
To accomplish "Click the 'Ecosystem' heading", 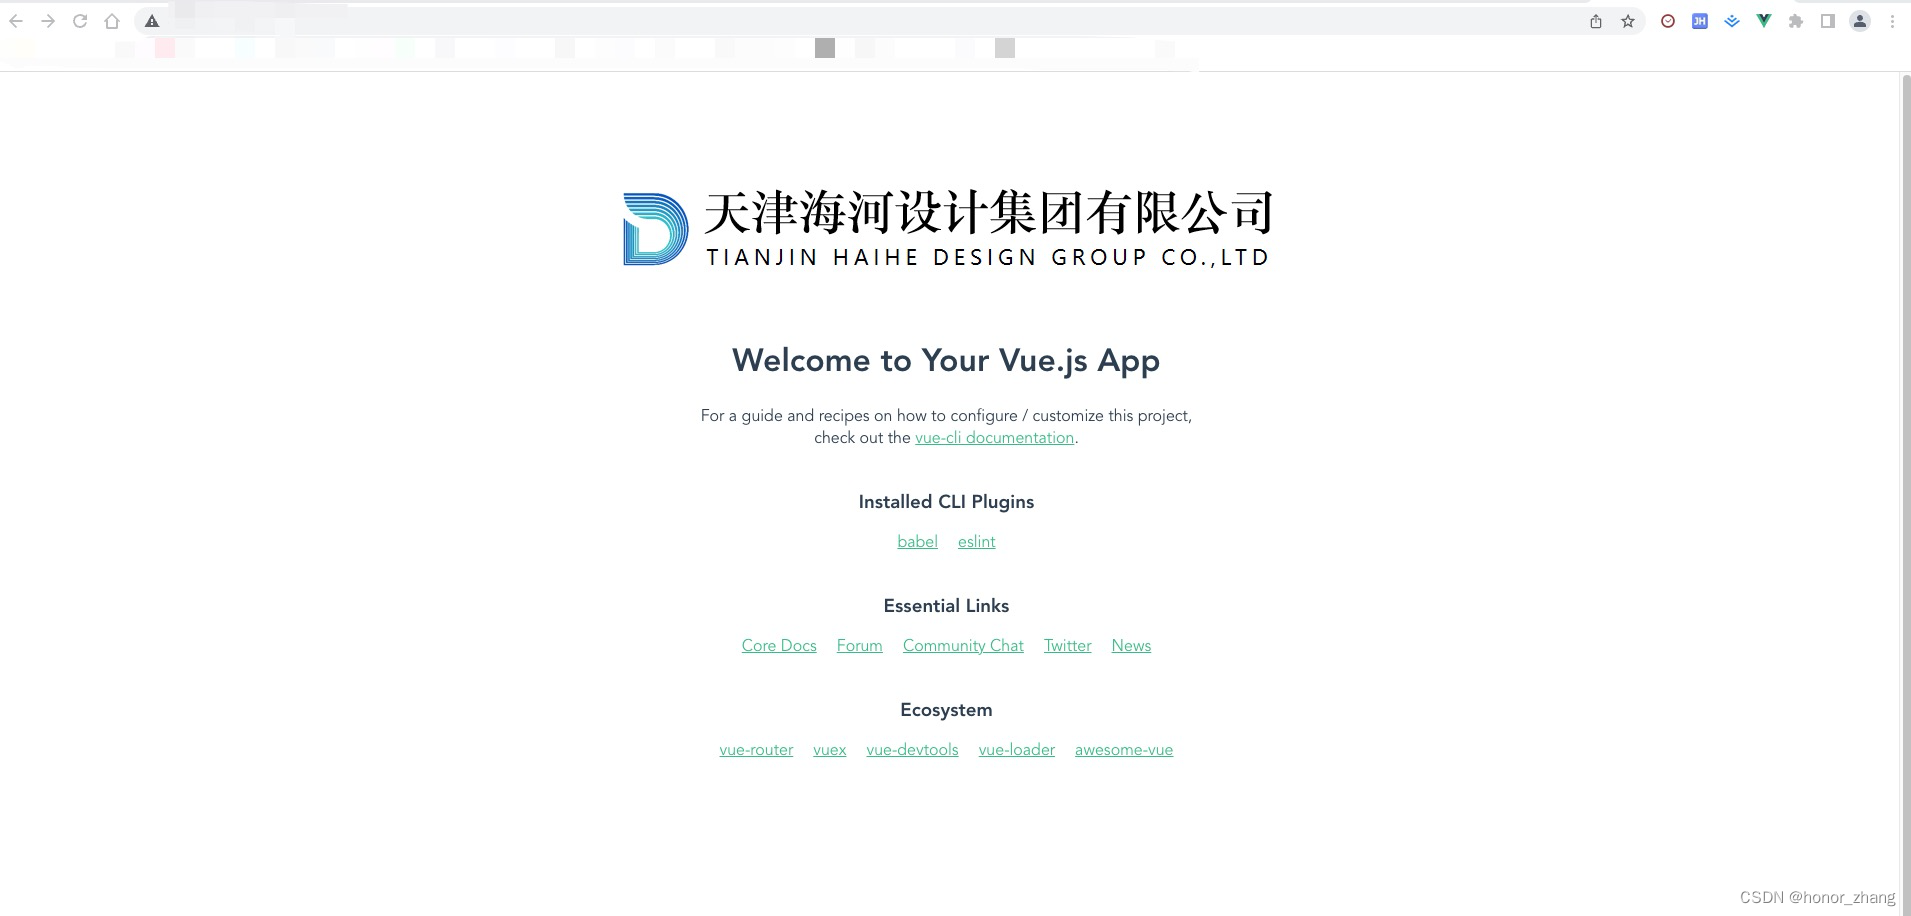I will [946, 710].
